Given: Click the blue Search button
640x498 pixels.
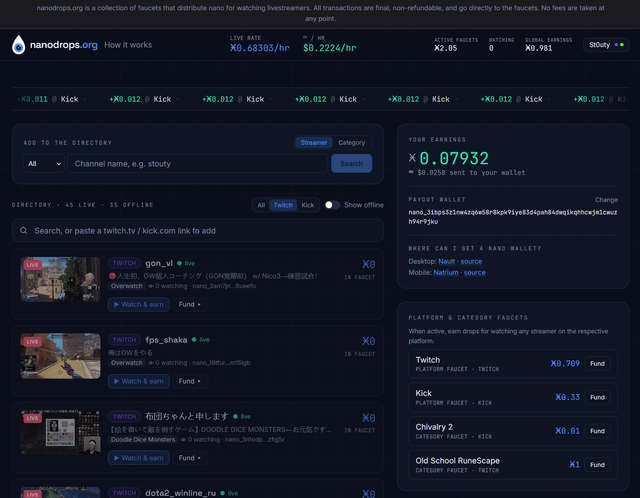Looking at the screenshot, I should click(351, 164).
